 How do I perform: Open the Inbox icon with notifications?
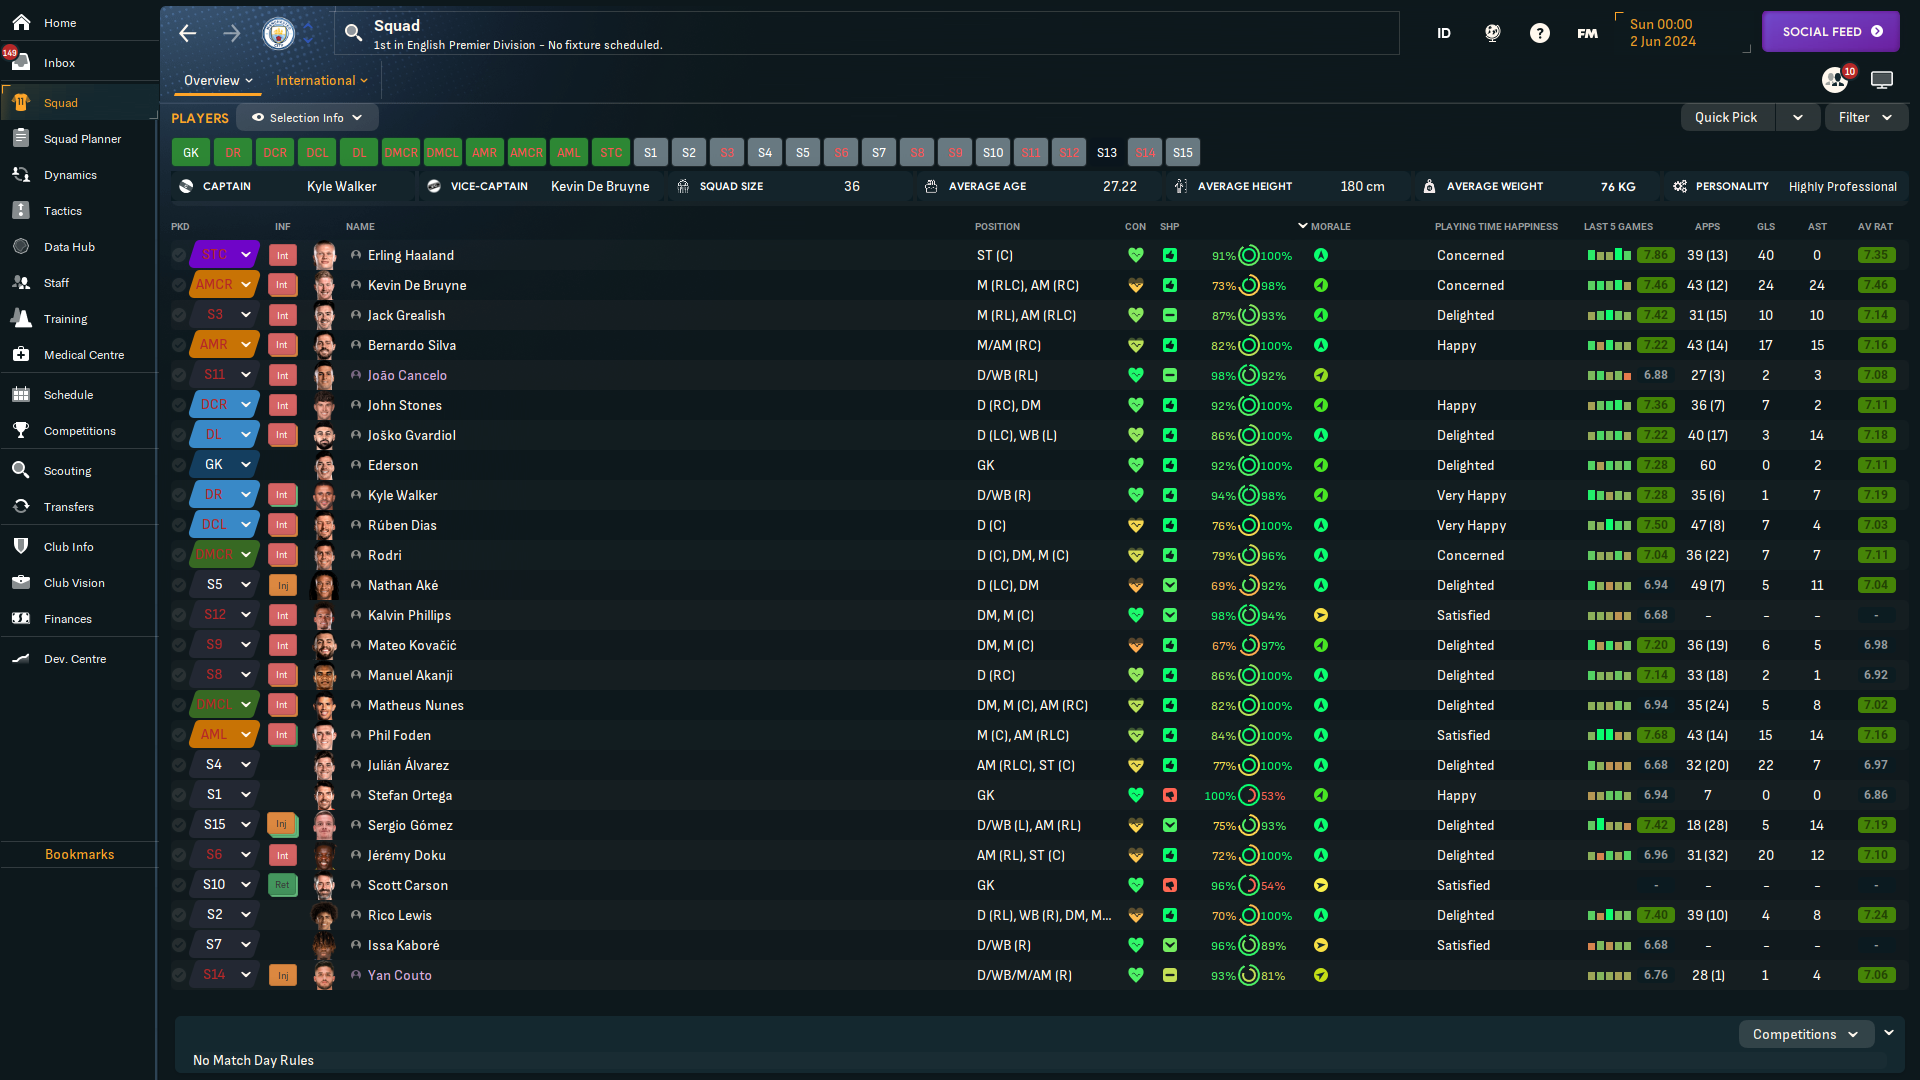[x=19, y=62]
